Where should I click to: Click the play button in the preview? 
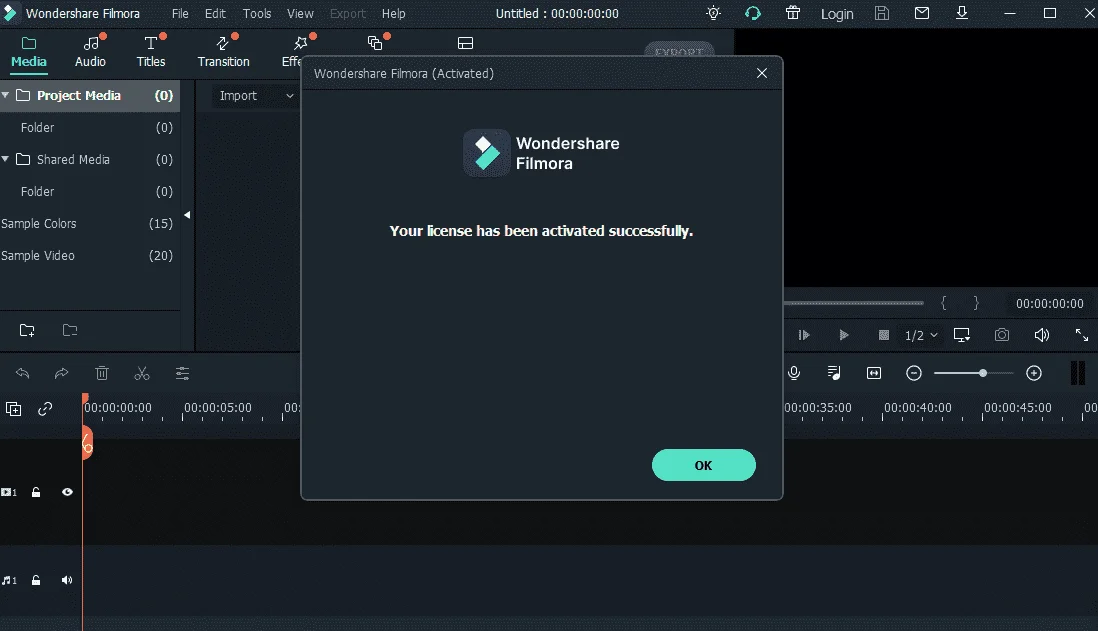pyautogui.click(x=844, y=335)
